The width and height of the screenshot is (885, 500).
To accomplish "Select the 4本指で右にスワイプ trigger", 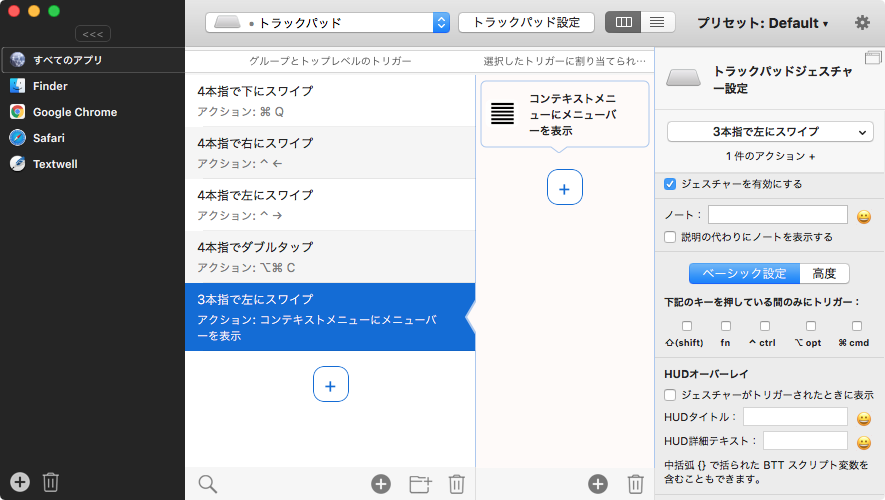I will tap(330, 153).
